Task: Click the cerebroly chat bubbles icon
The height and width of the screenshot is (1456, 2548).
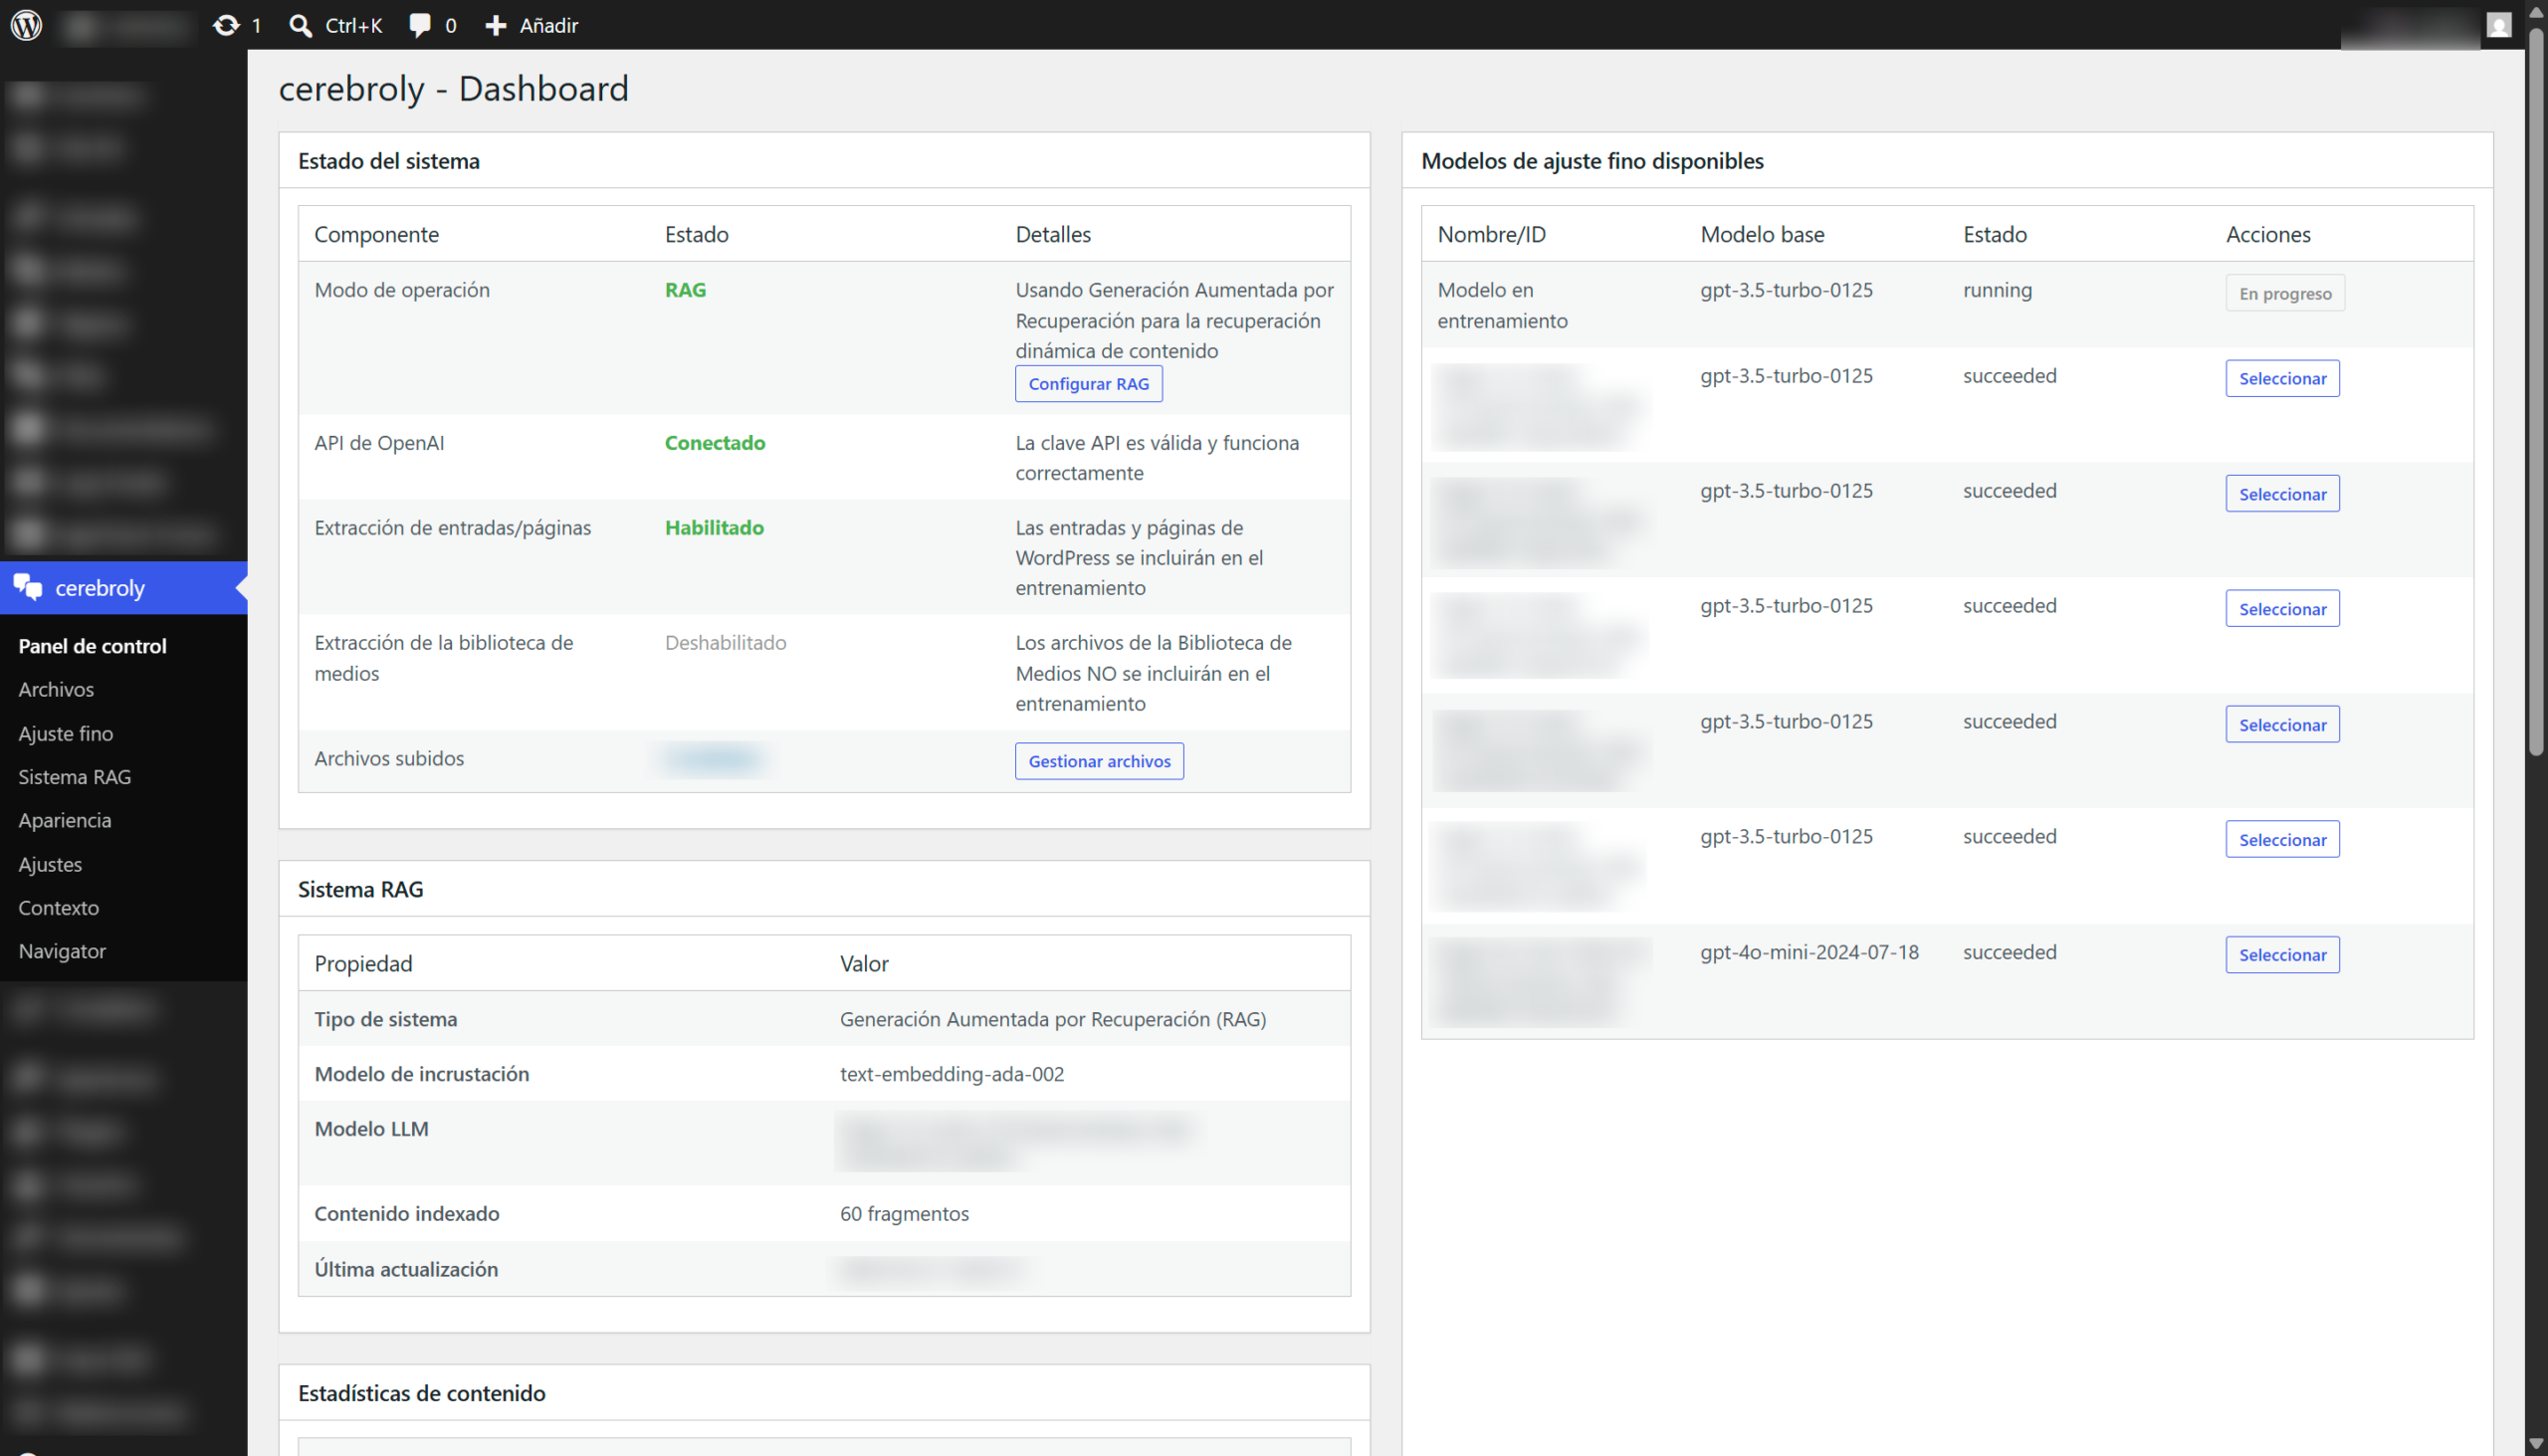Action: point(28,587)
